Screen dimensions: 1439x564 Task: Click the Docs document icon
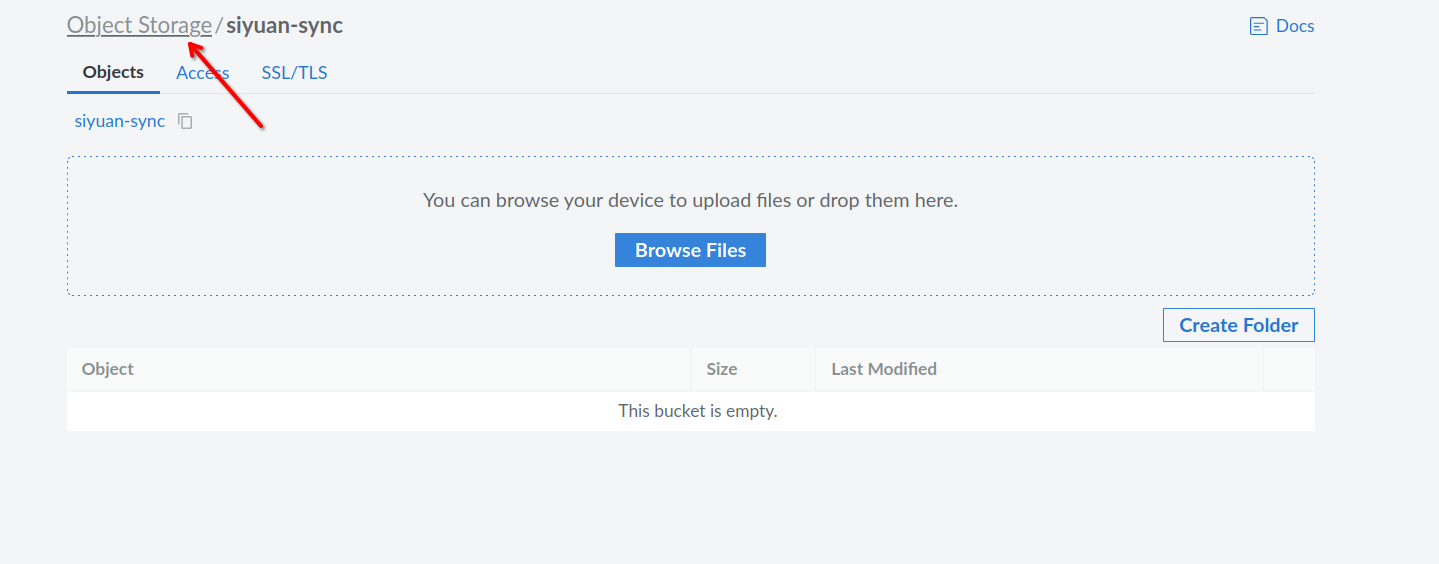[1259, 27]
